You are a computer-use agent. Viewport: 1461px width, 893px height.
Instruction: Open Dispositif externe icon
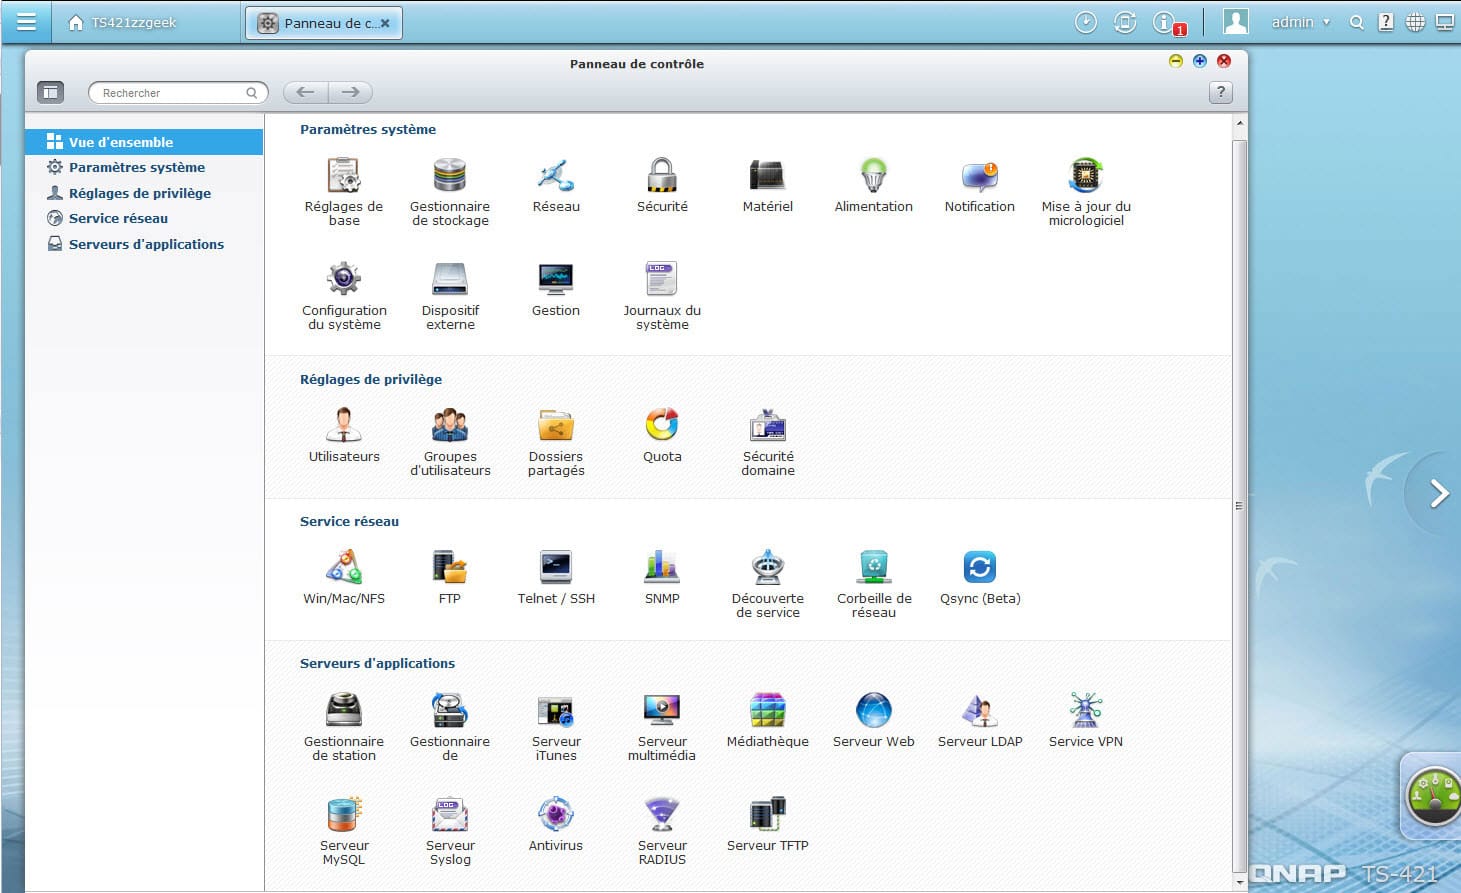coord(450,279)
